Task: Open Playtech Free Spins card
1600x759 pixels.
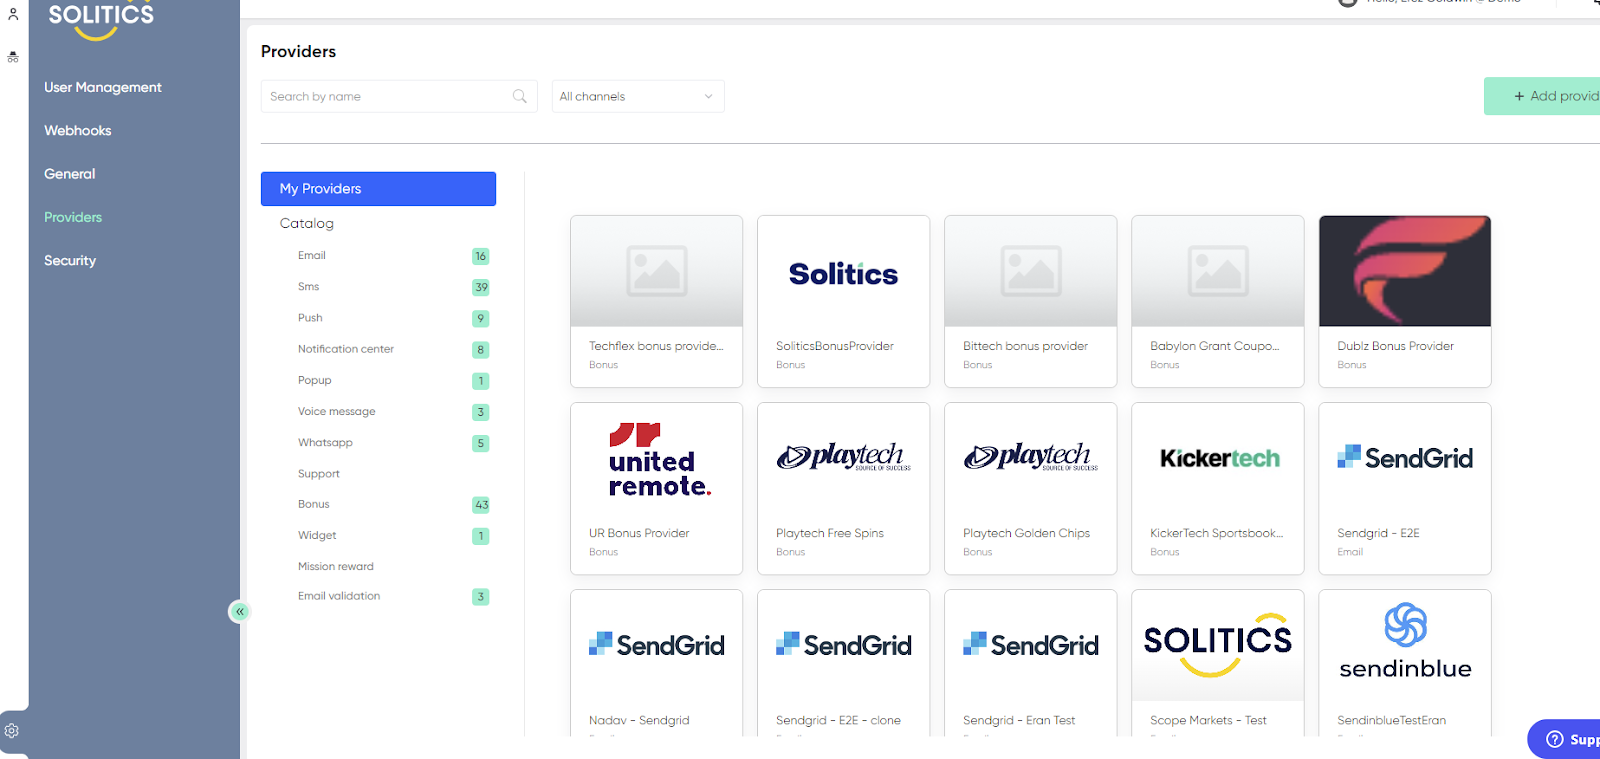Action: point(843,488)
